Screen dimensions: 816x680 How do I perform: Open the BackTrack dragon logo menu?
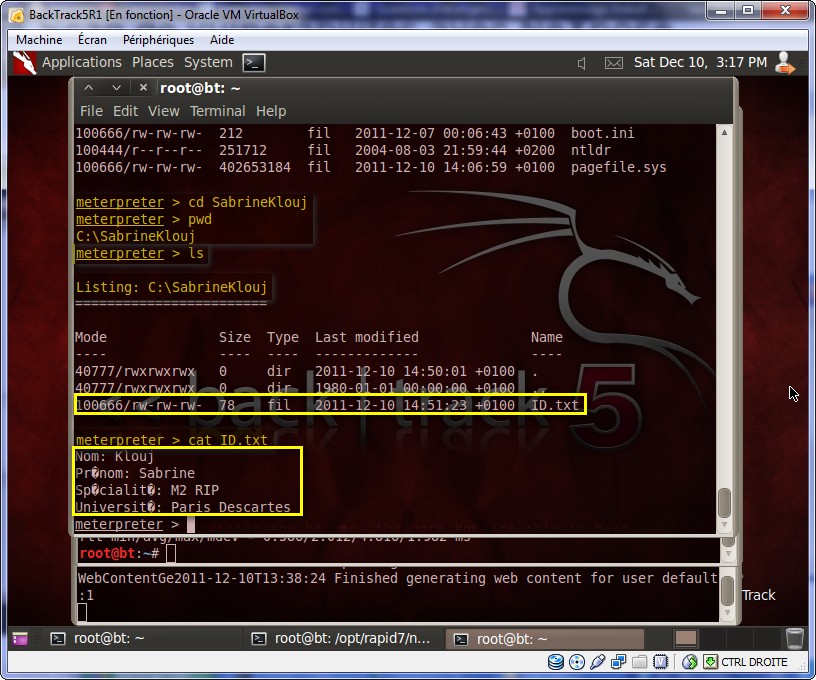(24, 63)
